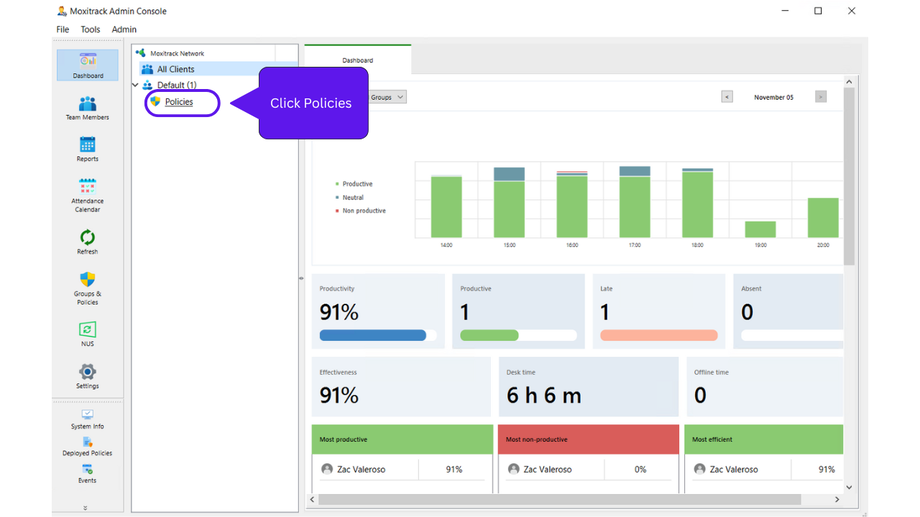Open Groups & Policies shield icon

click(x=87, y=286)
